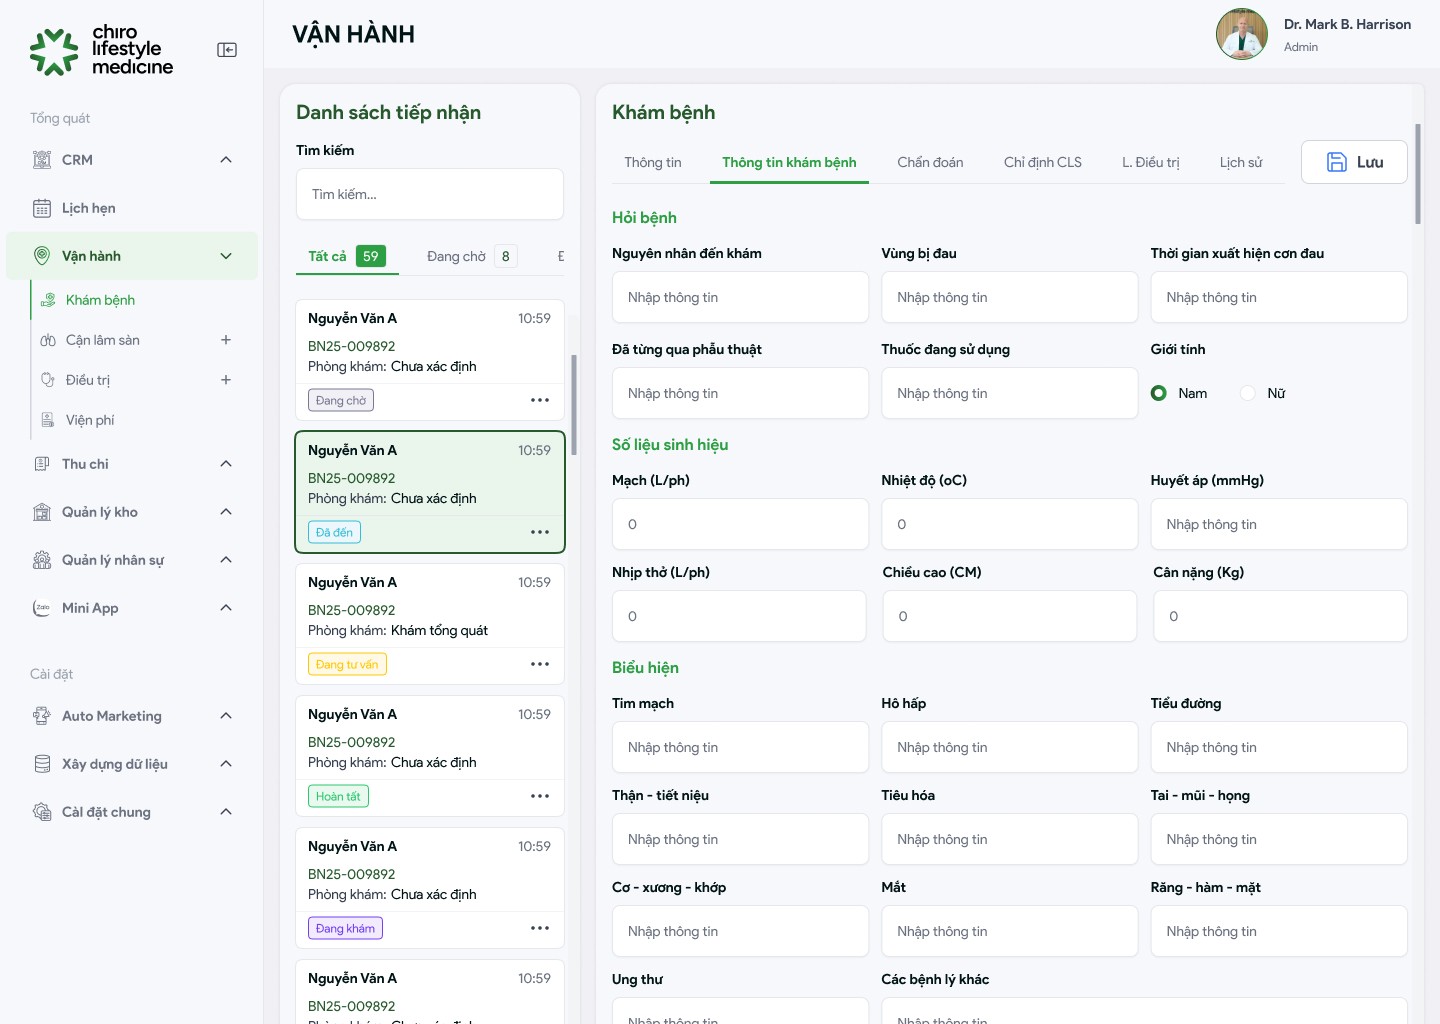
Task: Switch to the Thông tin tab
Action: (x=653, y=162)
